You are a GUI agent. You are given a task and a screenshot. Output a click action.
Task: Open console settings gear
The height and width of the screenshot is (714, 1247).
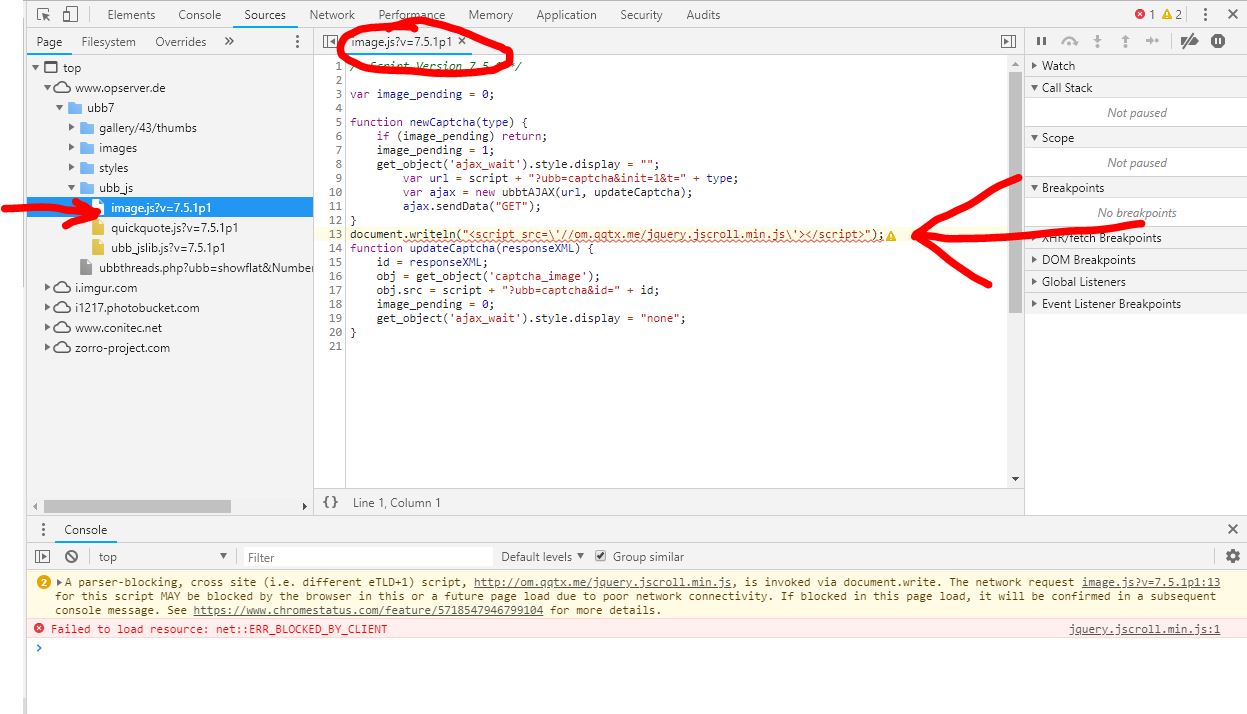[1232, 556]
